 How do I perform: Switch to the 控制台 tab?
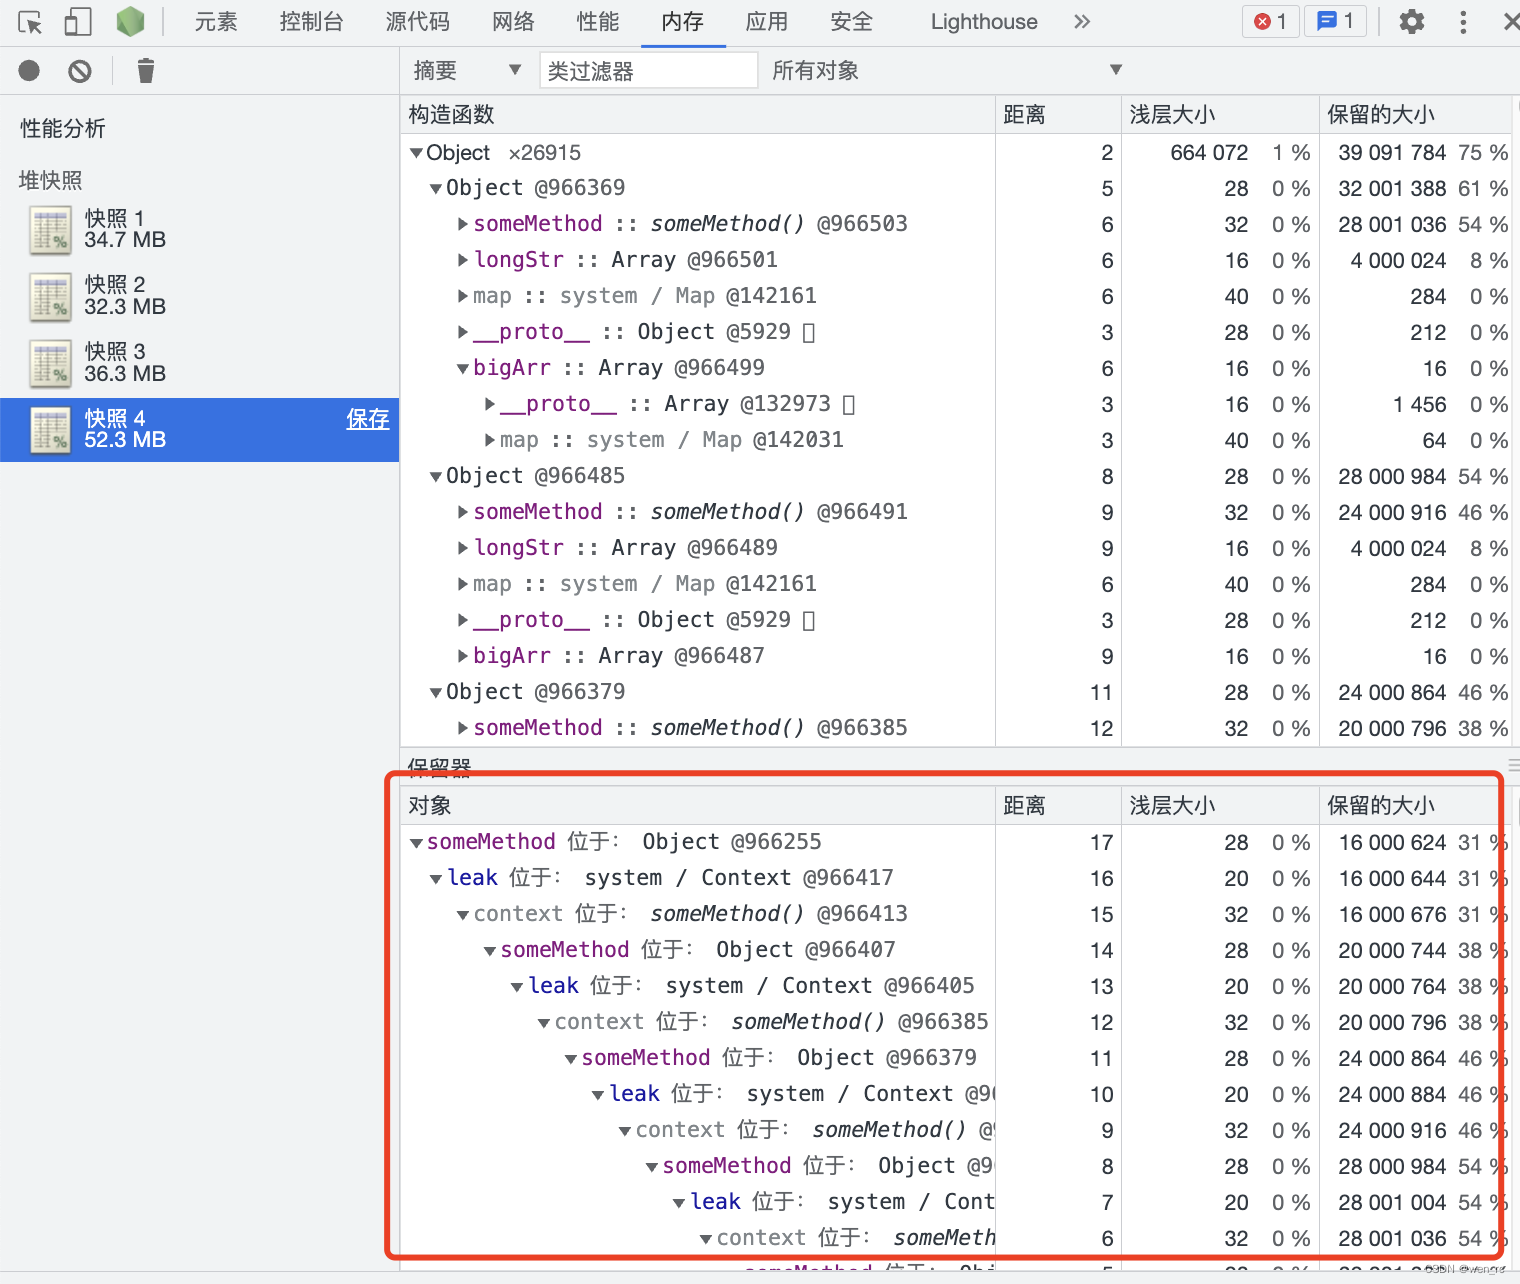click(x=311, y=22)
